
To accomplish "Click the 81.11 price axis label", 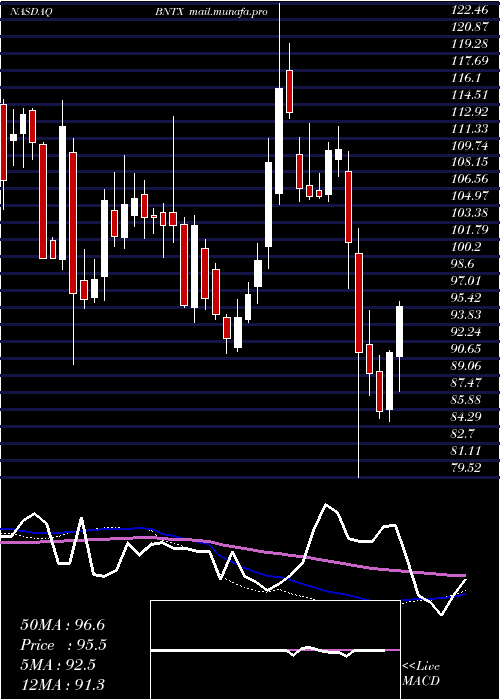I will [466, 450].
